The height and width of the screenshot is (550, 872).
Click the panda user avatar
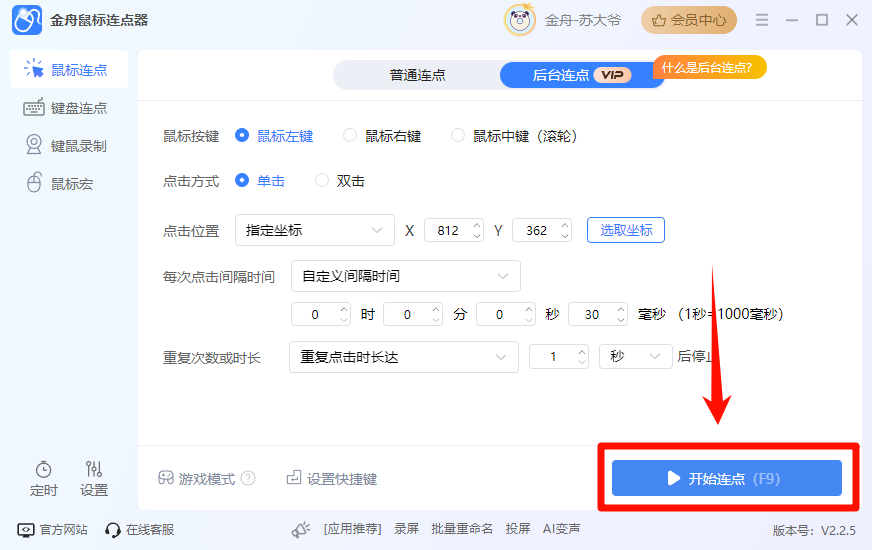519,21
